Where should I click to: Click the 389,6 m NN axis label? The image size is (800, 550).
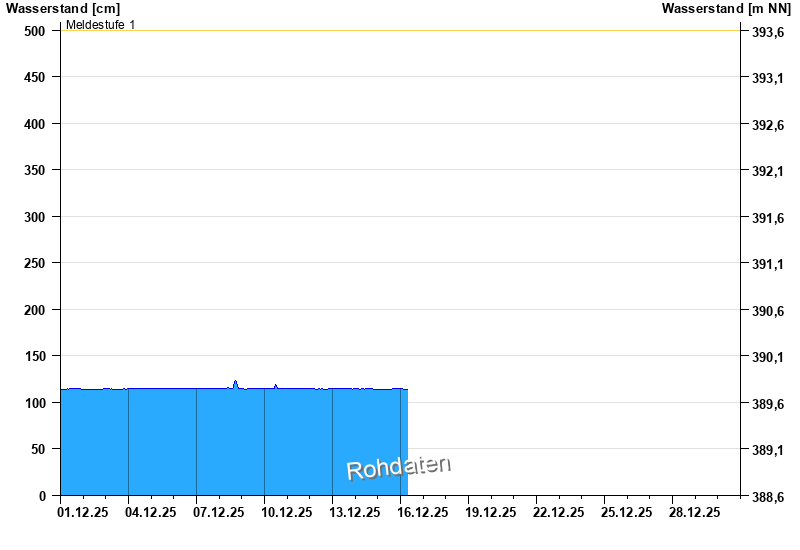click(x=768, y=404)
